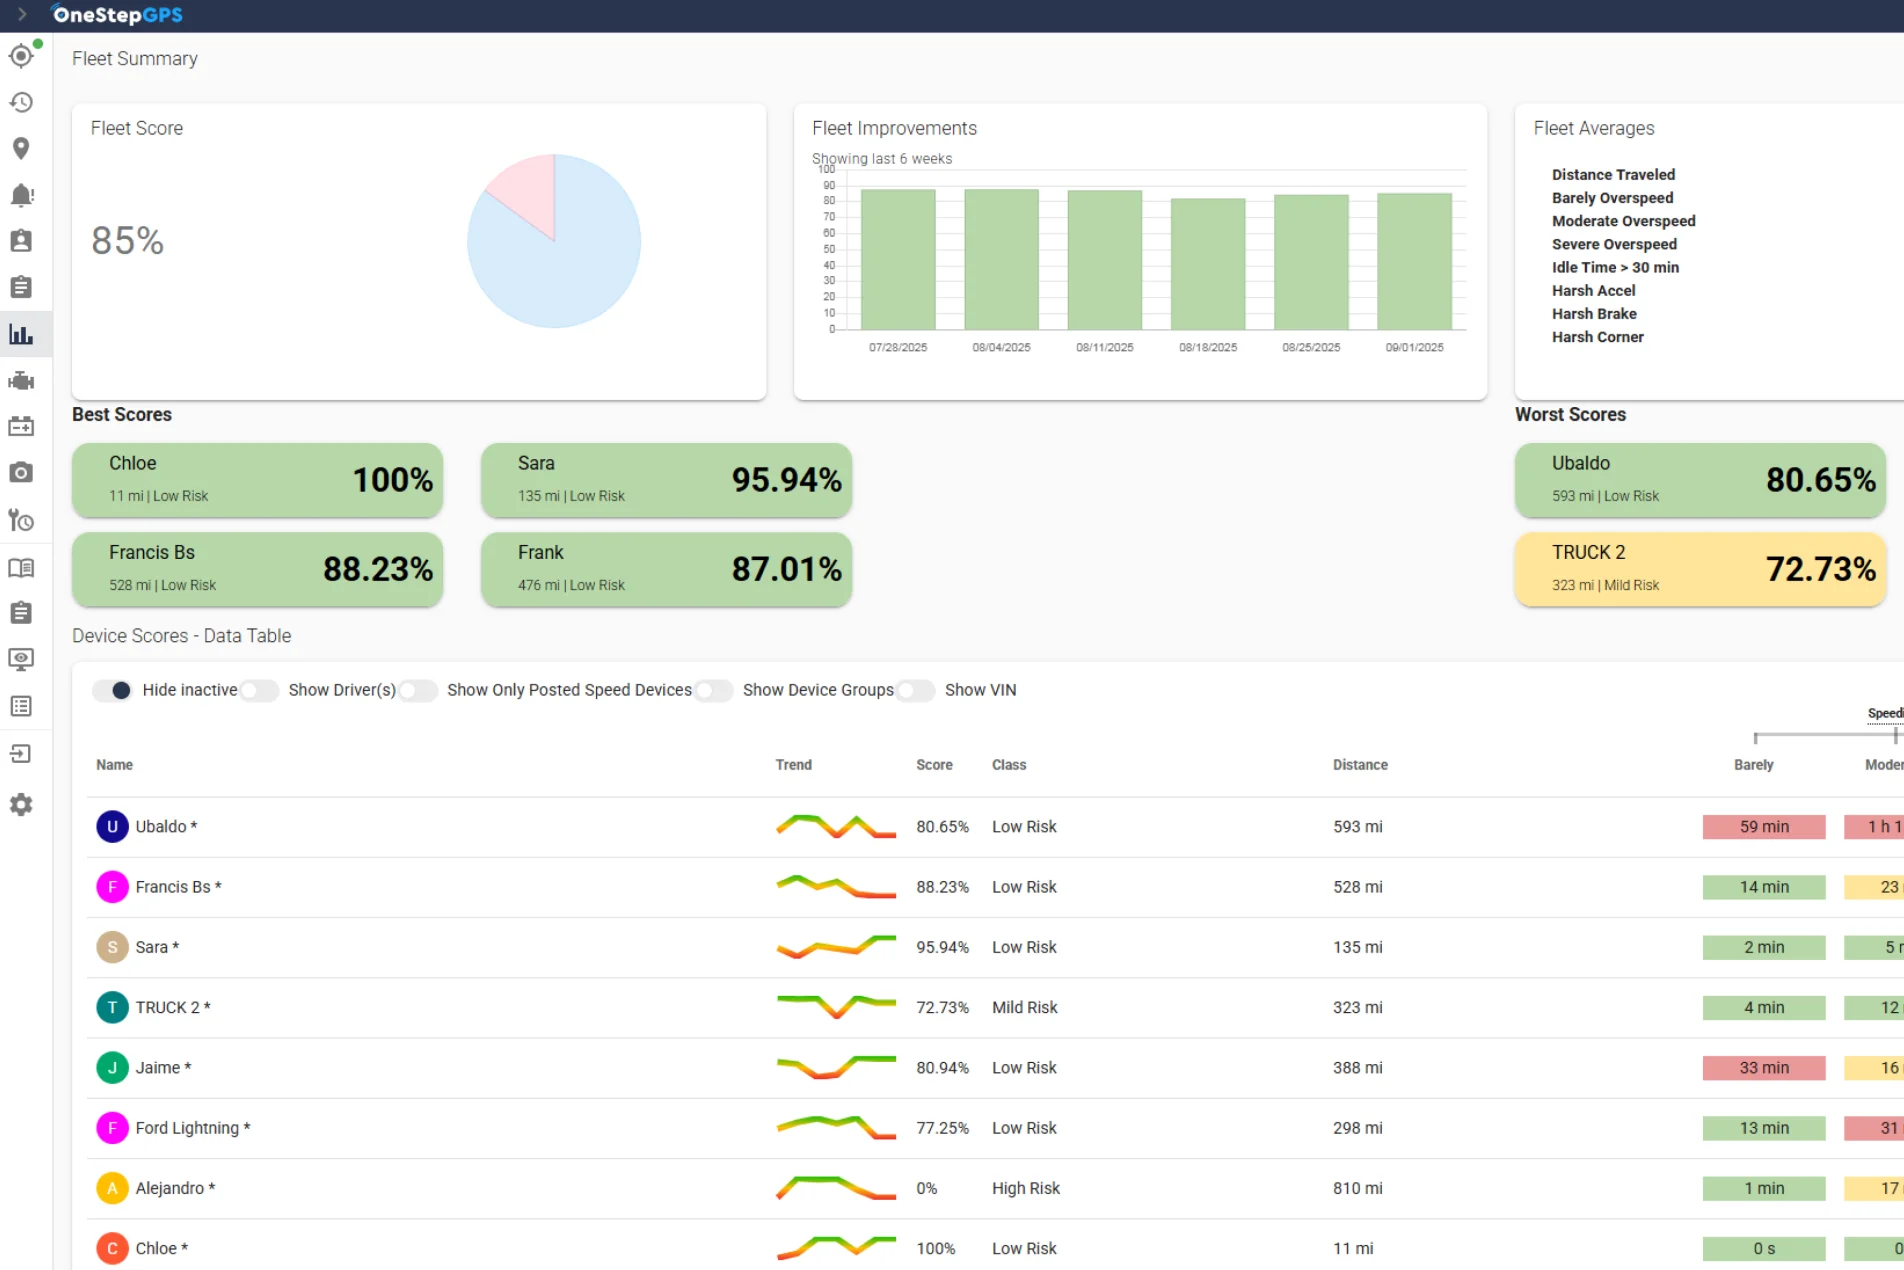Click TRUCK 2 teal T avatar

112,1007
